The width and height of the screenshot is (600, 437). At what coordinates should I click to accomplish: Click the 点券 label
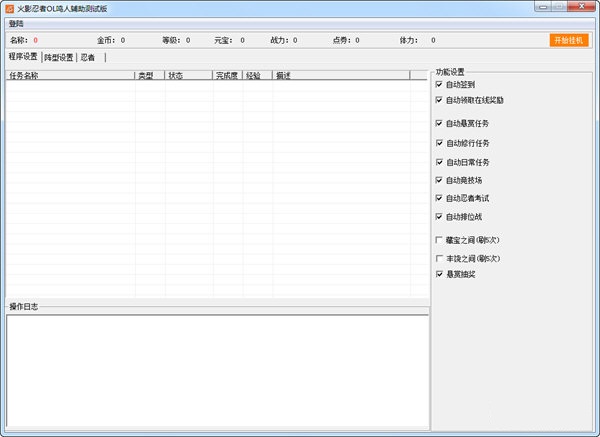342,40
